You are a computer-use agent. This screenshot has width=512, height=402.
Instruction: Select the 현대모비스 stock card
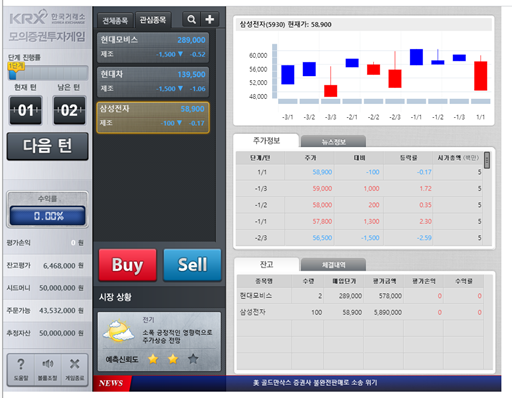[x=153, y=47]
